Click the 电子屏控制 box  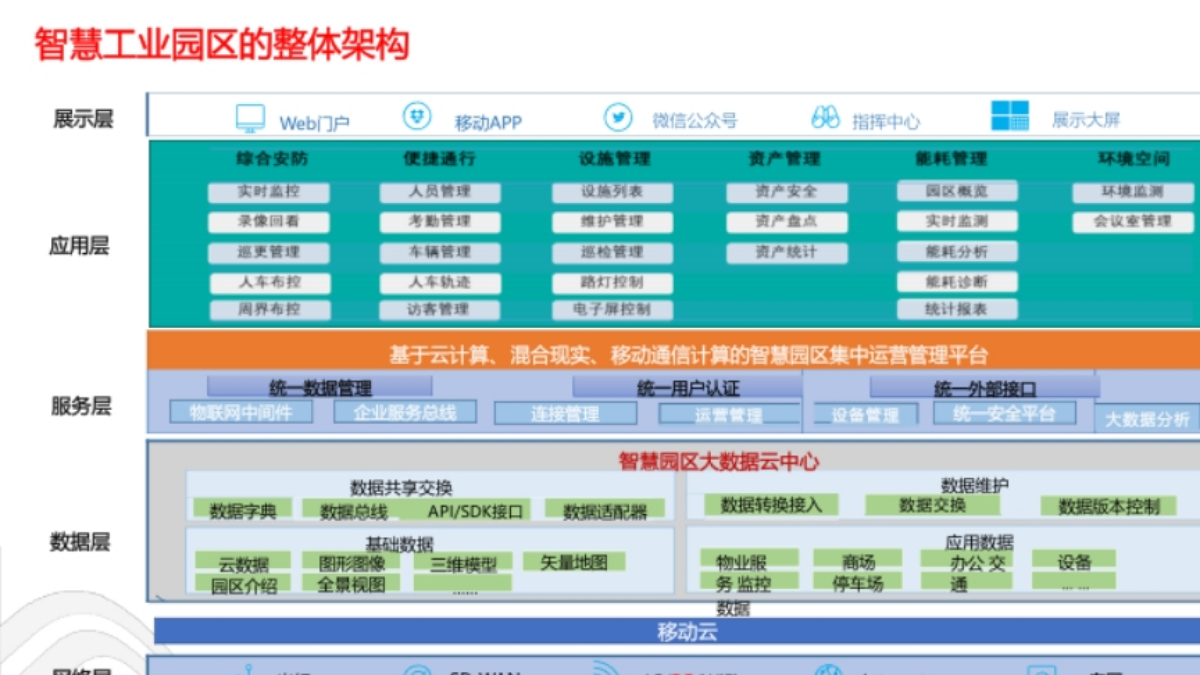click(612, 310)
